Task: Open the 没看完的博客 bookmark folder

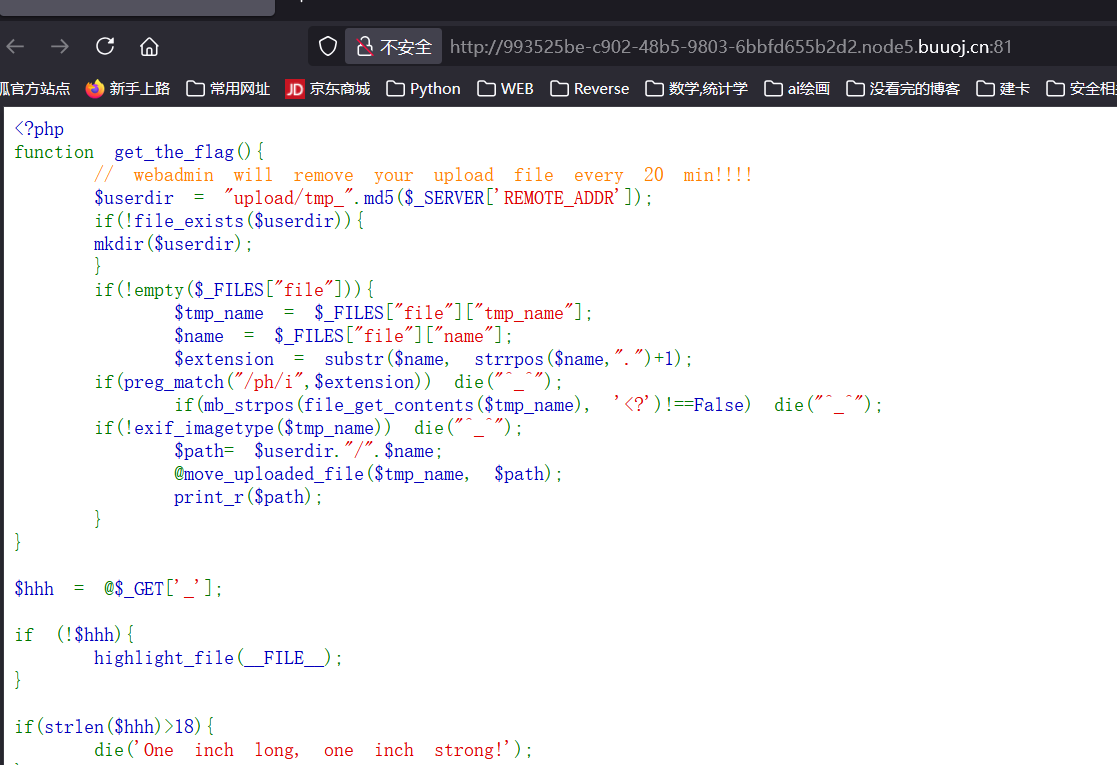Action: pyautogui.click(x=903, y=88)
